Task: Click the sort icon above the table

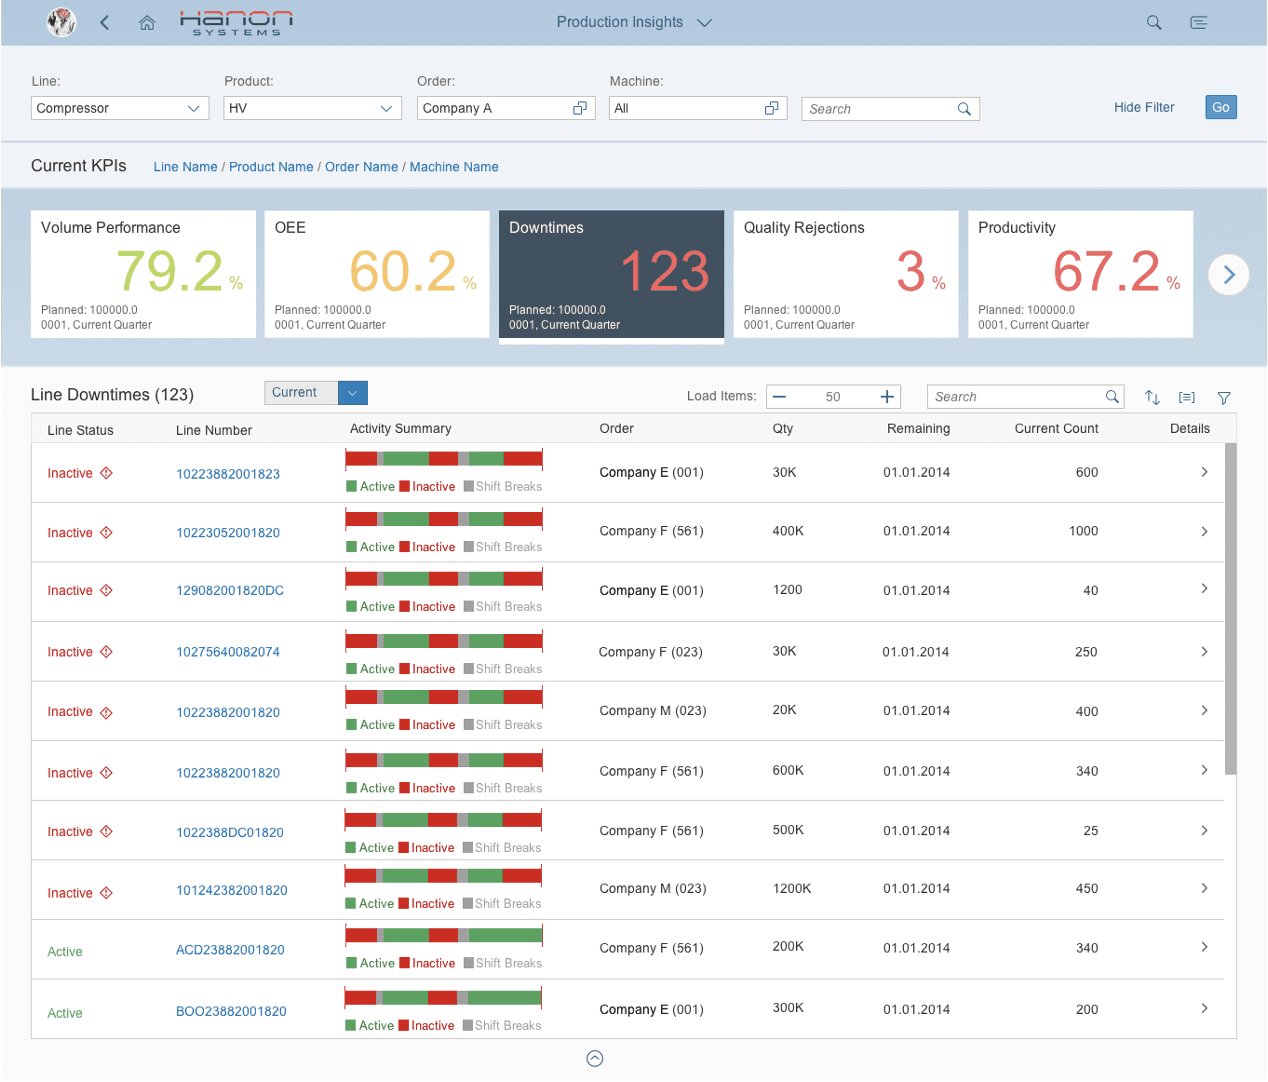Action: (x=1152, y=397)
